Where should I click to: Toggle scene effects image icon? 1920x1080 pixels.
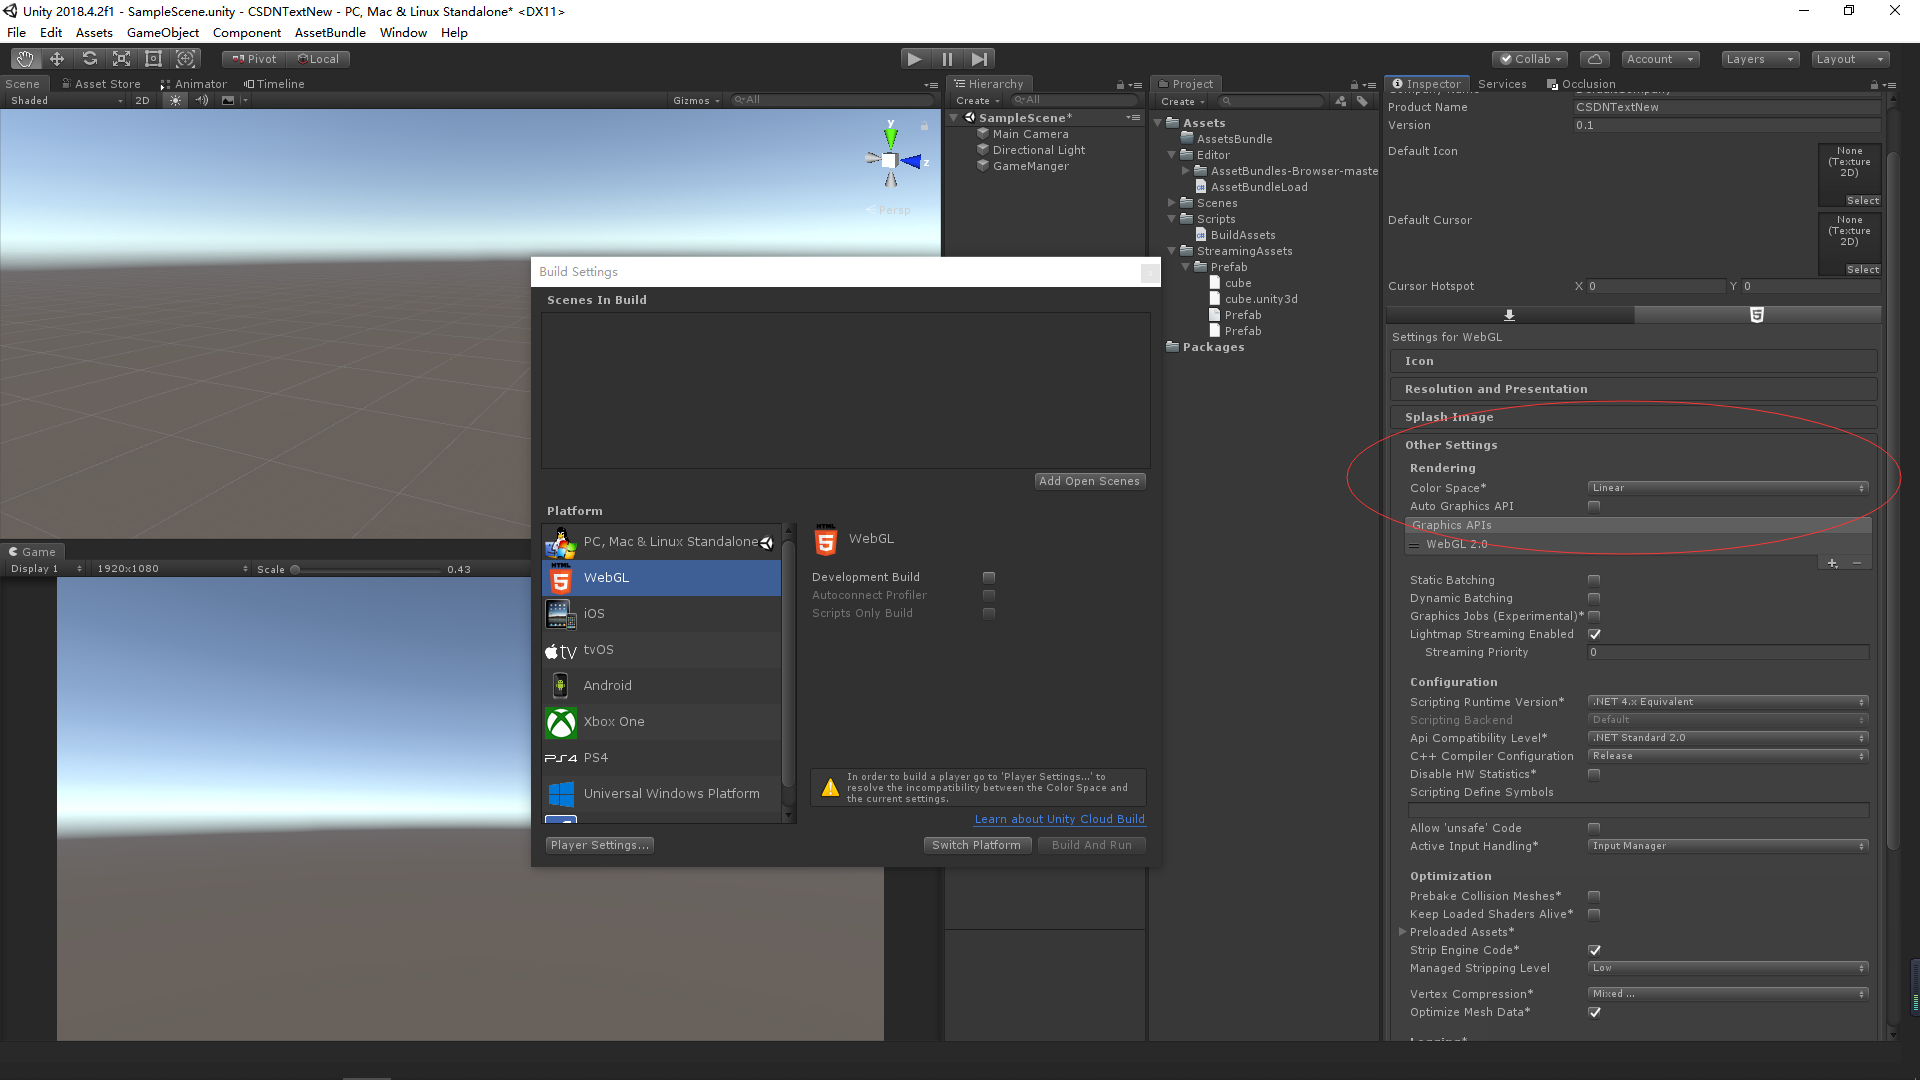point(228,100)
